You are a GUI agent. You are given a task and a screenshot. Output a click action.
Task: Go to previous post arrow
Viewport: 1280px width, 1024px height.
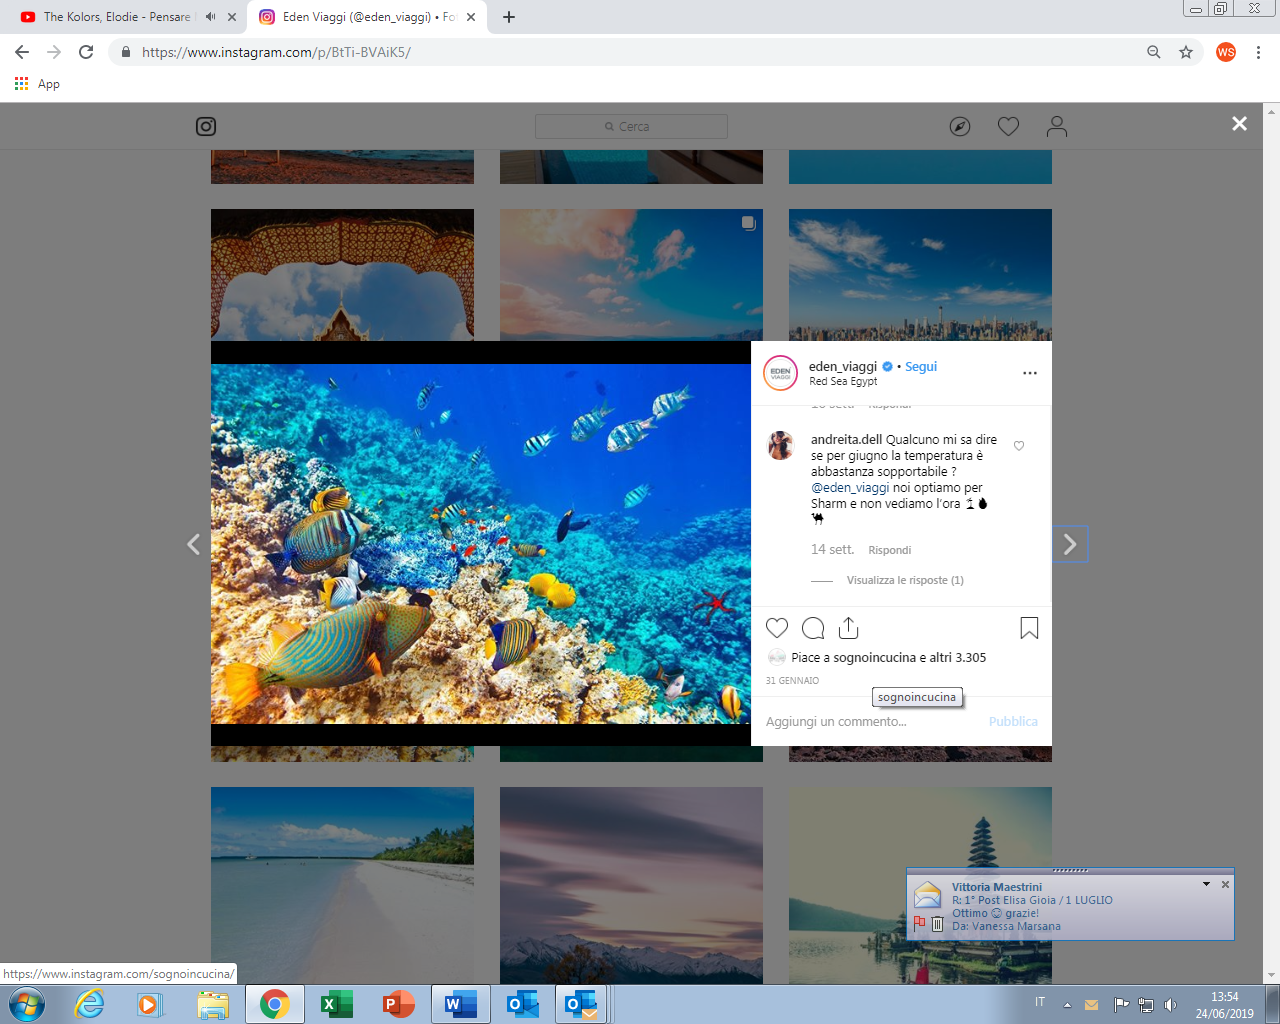pos(194,544)
